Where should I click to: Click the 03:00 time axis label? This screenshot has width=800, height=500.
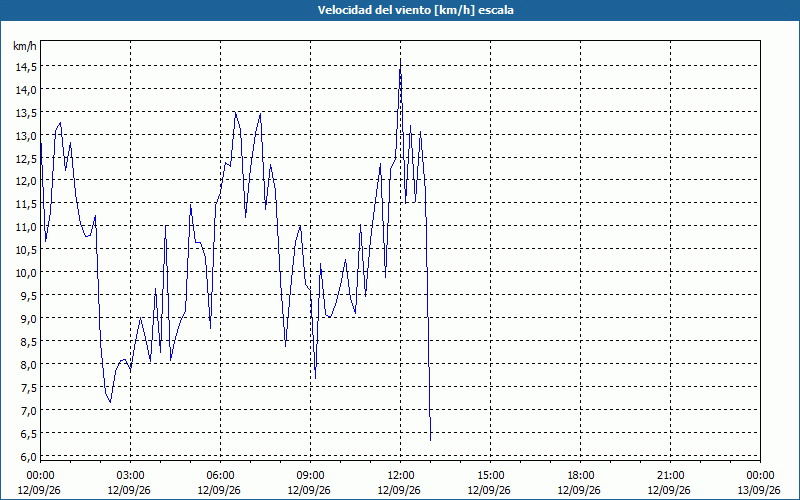130,476
